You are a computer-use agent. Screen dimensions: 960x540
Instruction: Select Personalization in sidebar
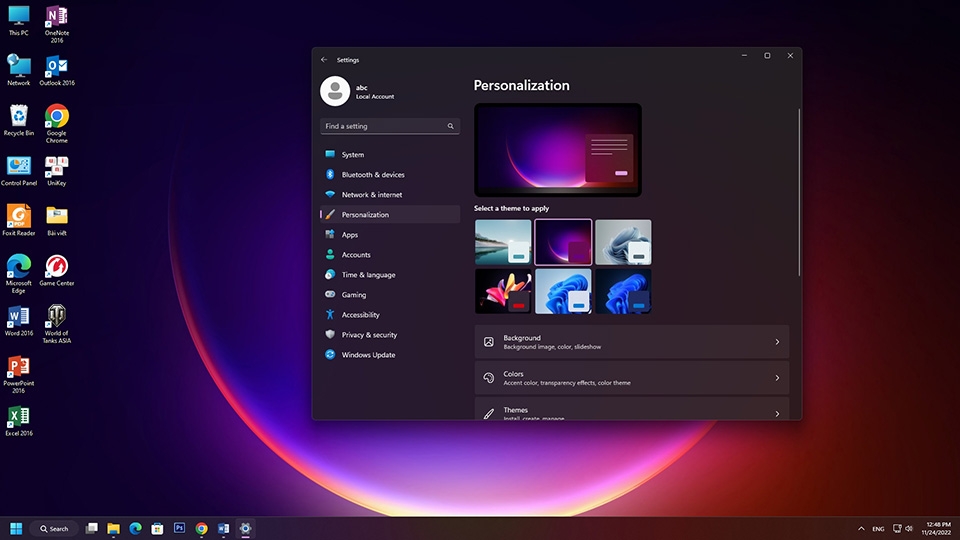(x=390, y=214)
